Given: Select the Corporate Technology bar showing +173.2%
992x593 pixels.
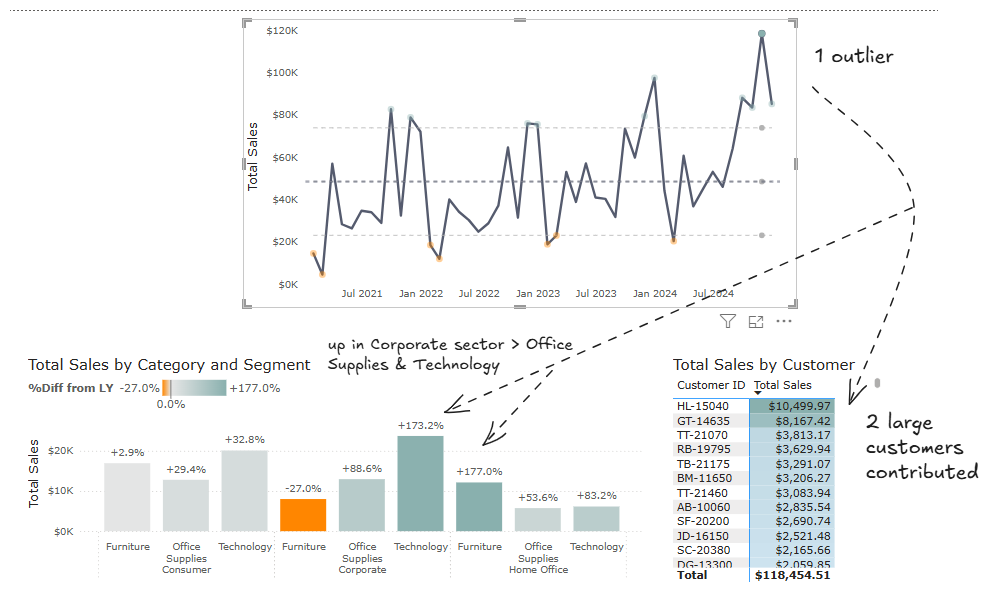Looking at the screenshot, I should [x=420, y=483].
